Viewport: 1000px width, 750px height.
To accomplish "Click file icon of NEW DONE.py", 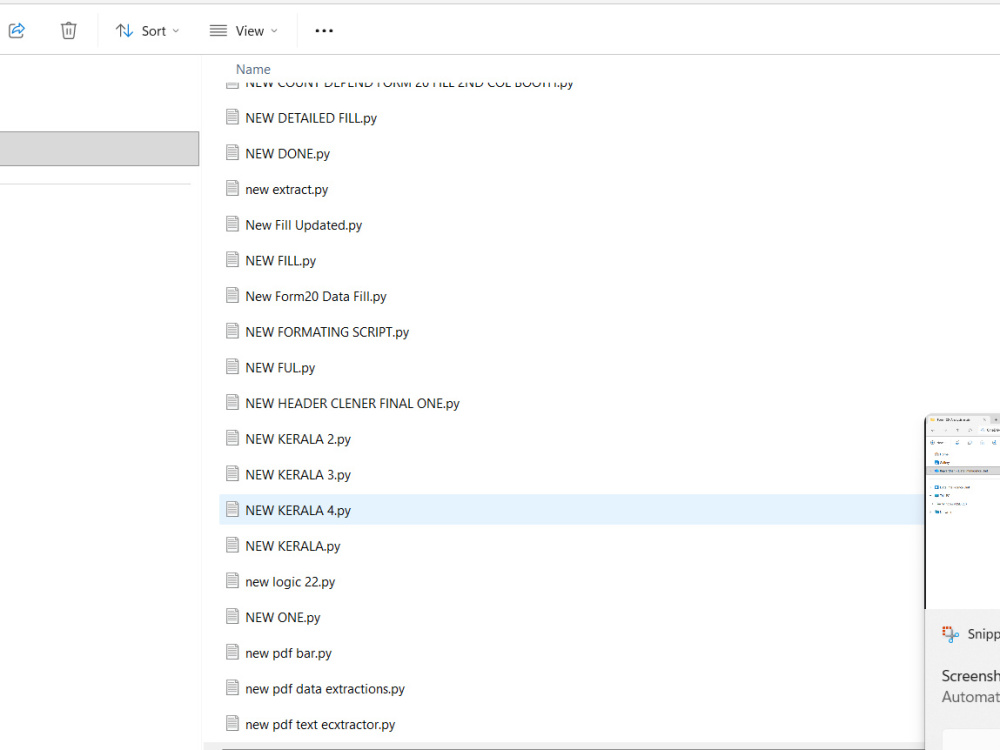I will 232,152.
